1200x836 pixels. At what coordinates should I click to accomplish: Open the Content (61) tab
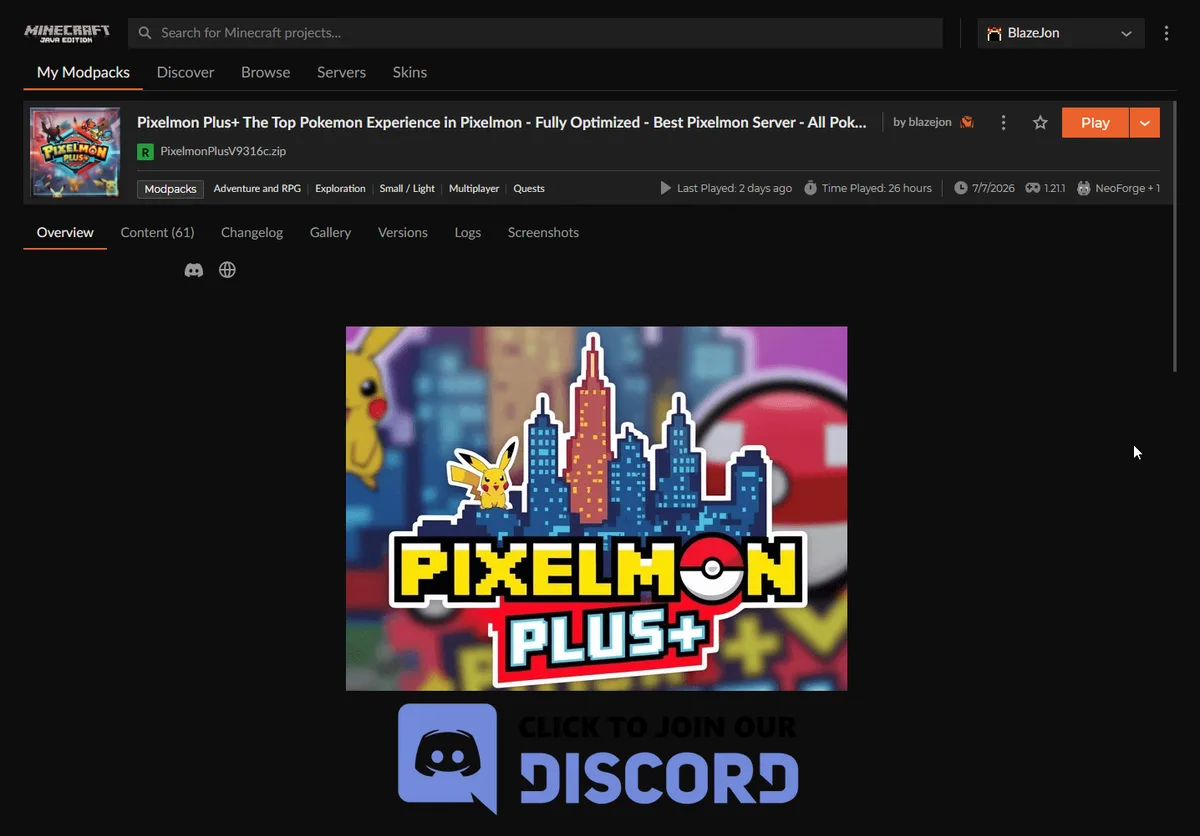coord(157,232)
